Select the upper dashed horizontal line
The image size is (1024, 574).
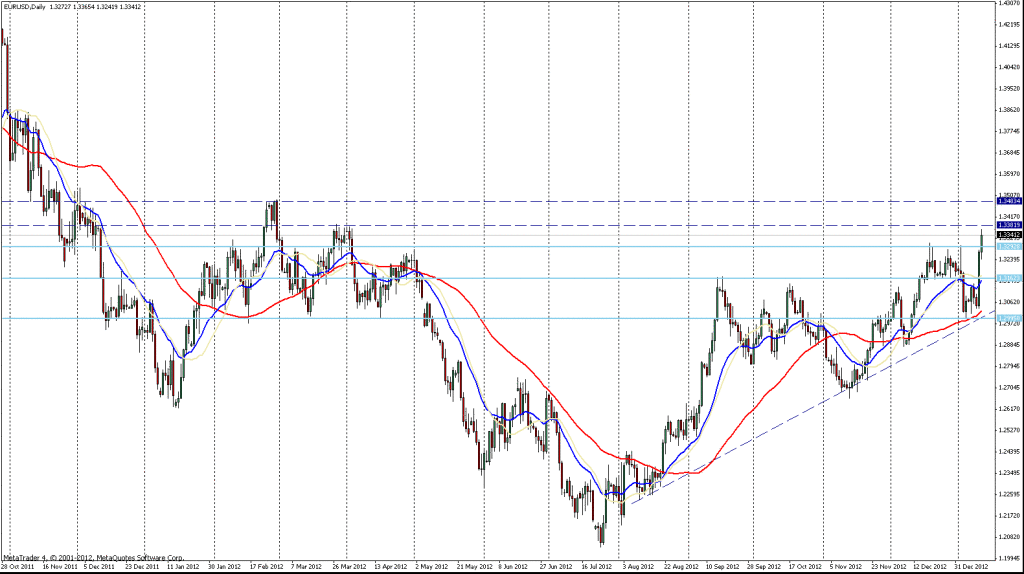500,201
